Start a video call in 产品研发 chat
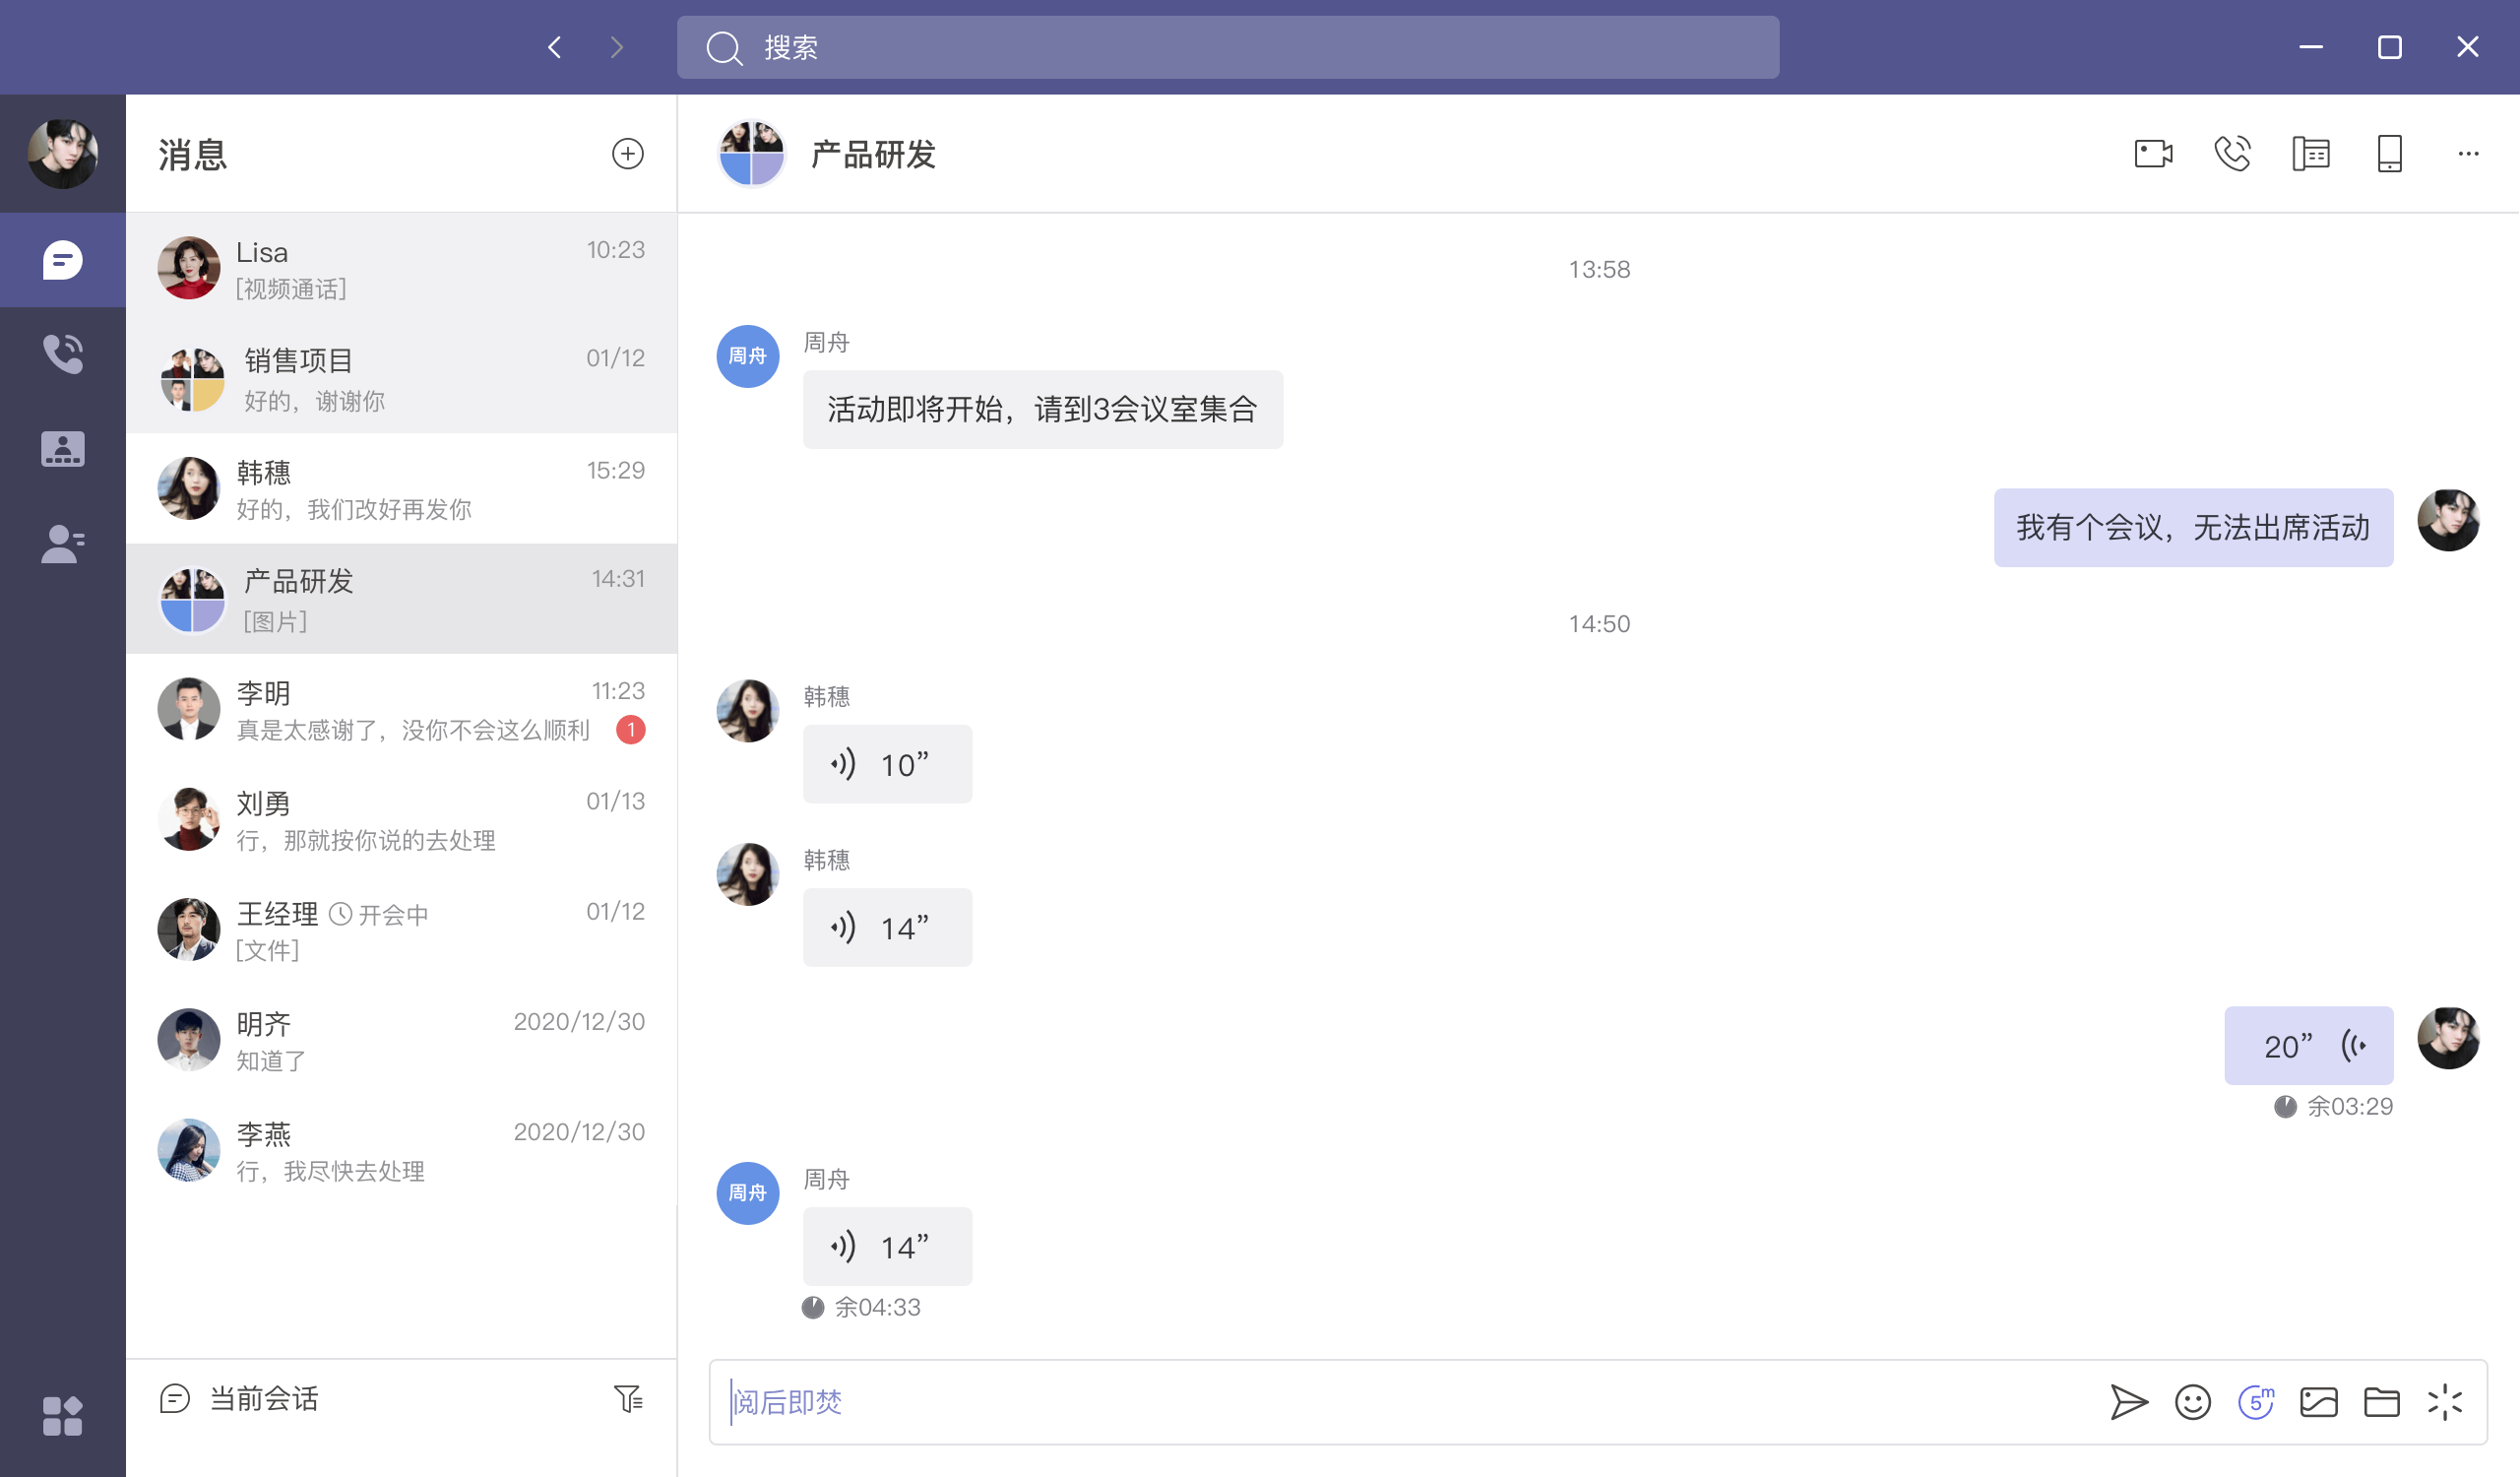Viewport: 2520px width, 1477px height. point(2153,154)
